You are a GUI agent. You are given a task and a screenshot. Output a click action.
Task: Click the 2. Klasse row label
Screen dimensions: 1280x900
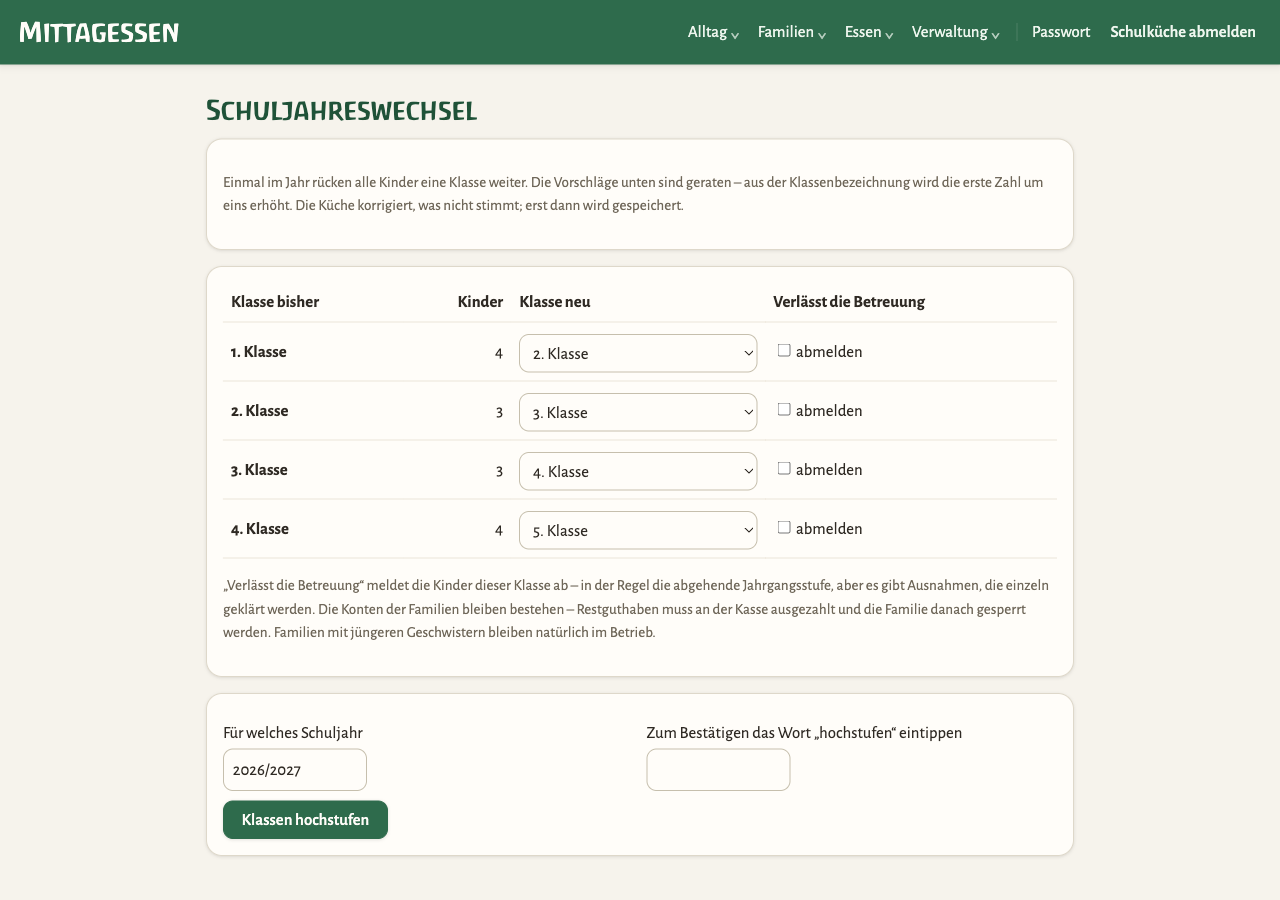pos(260,411)
